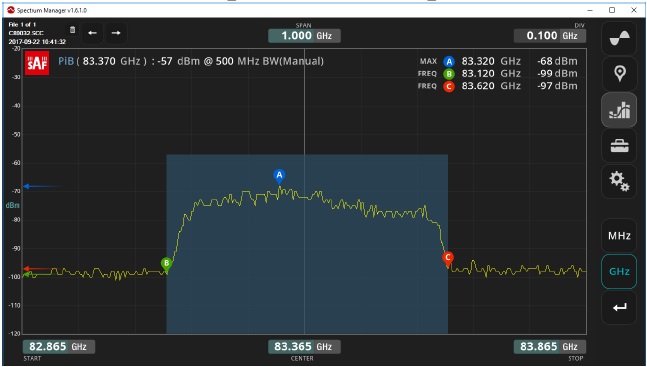The width and height of the screenshot is (647, 367).
Task: Click the PiB power in band label
Action: pyautogui.click(x=66, y=62)
